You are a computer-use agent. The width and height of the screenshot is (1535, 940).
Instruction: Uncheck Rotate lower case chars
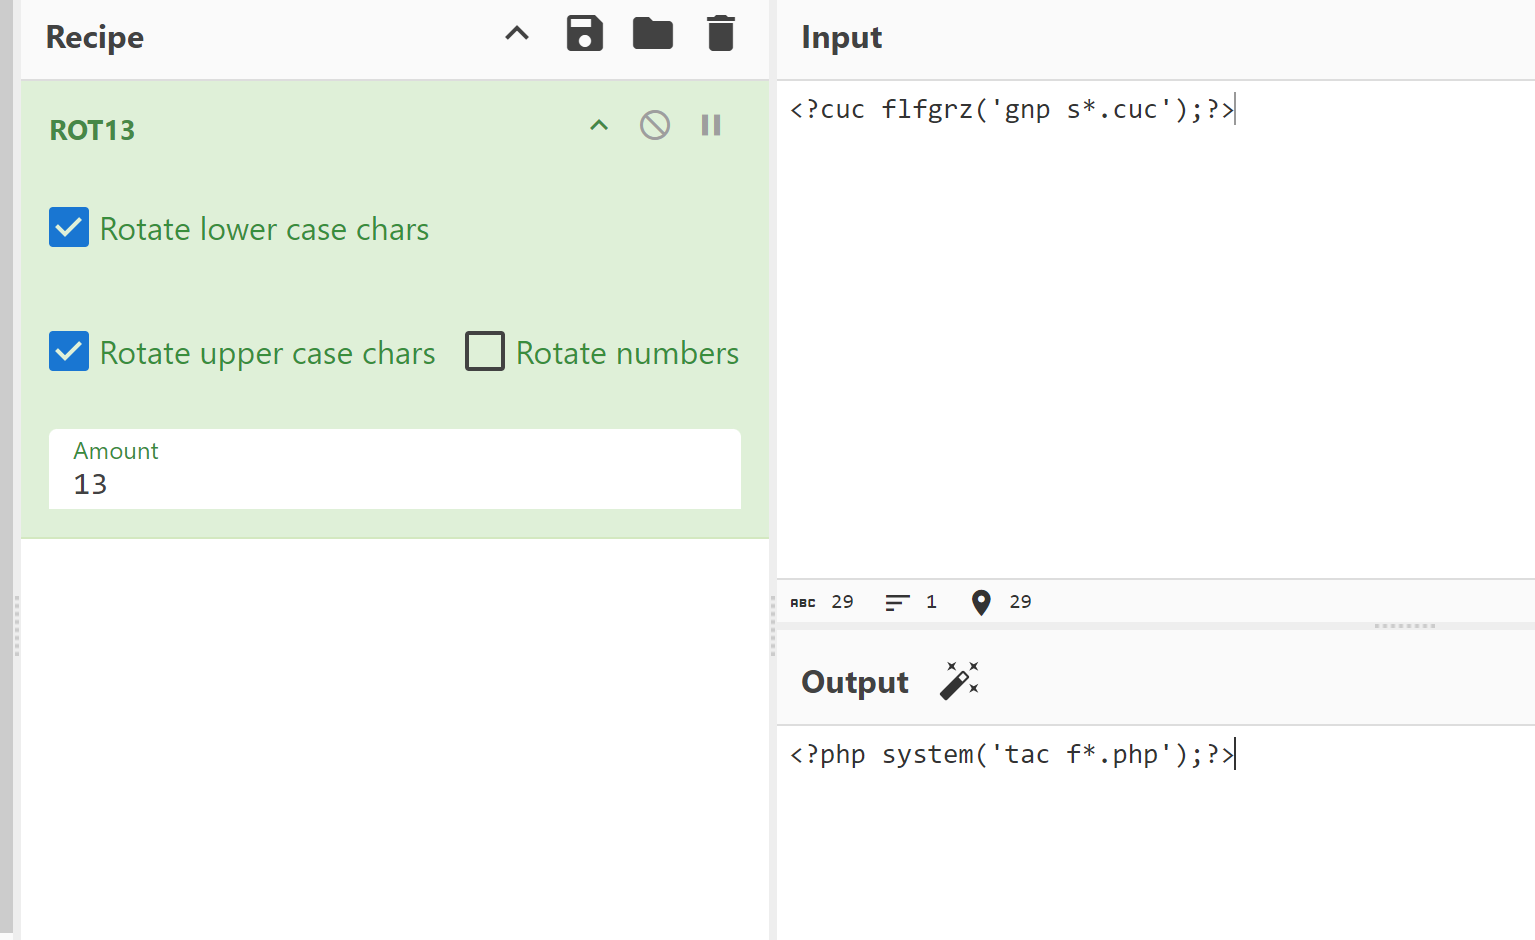click(x=69, y=228)
